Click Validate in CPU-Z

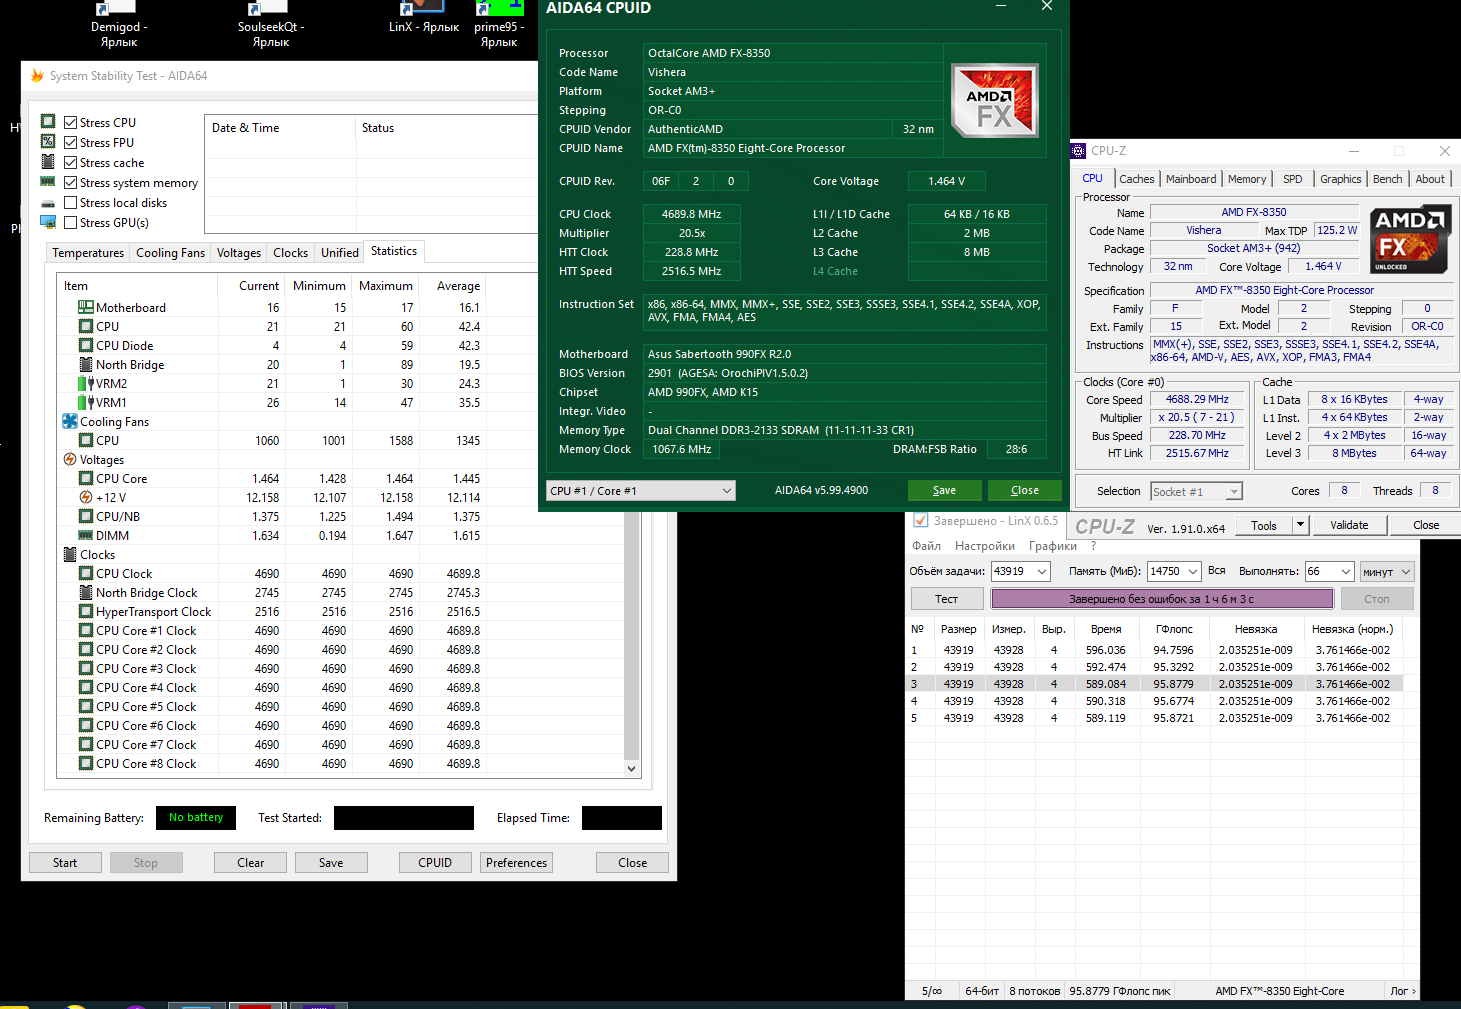[1349, 525]
